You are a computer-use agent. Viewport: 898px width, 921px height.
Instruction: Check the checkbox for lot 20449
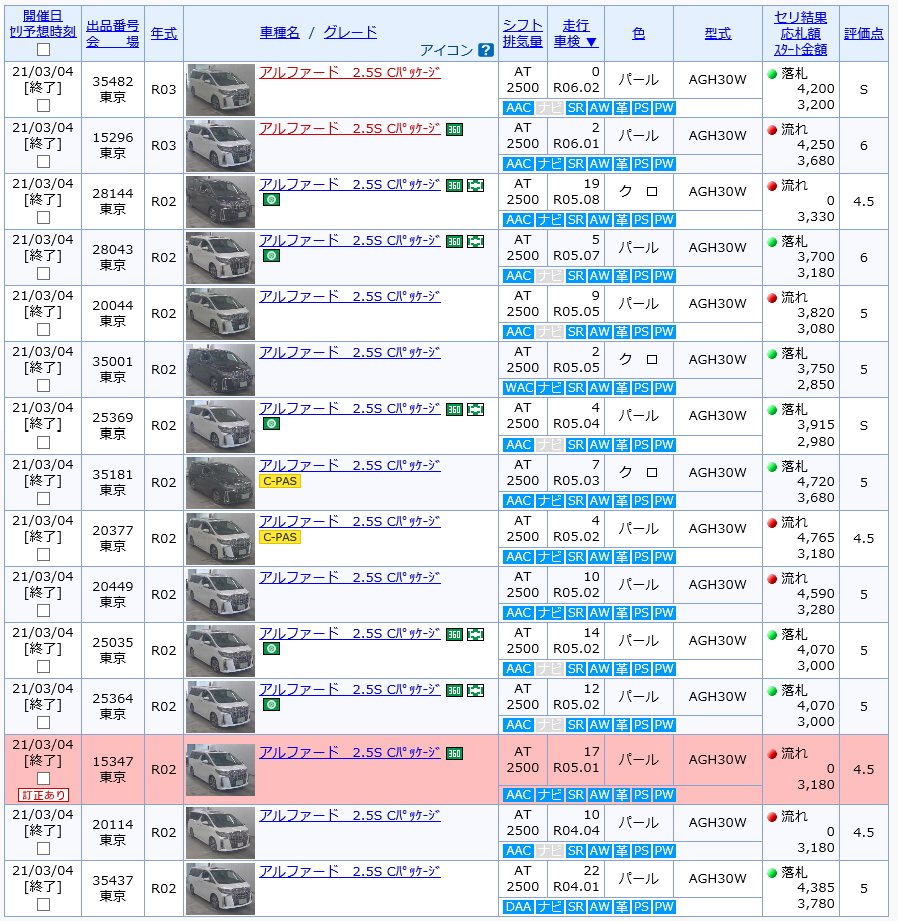pyautogui.click(x=43, y=611)
